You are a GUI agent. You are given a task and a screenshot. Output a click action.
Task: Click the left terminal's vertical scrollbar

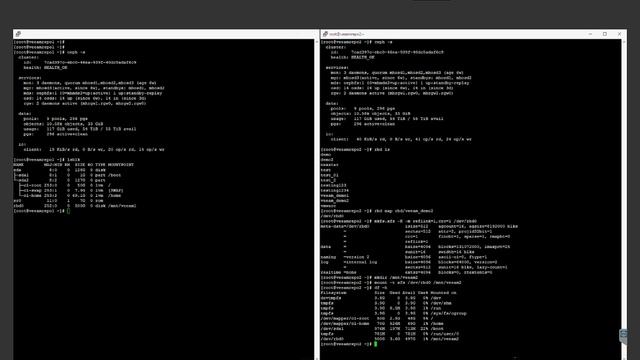[317, 199]
